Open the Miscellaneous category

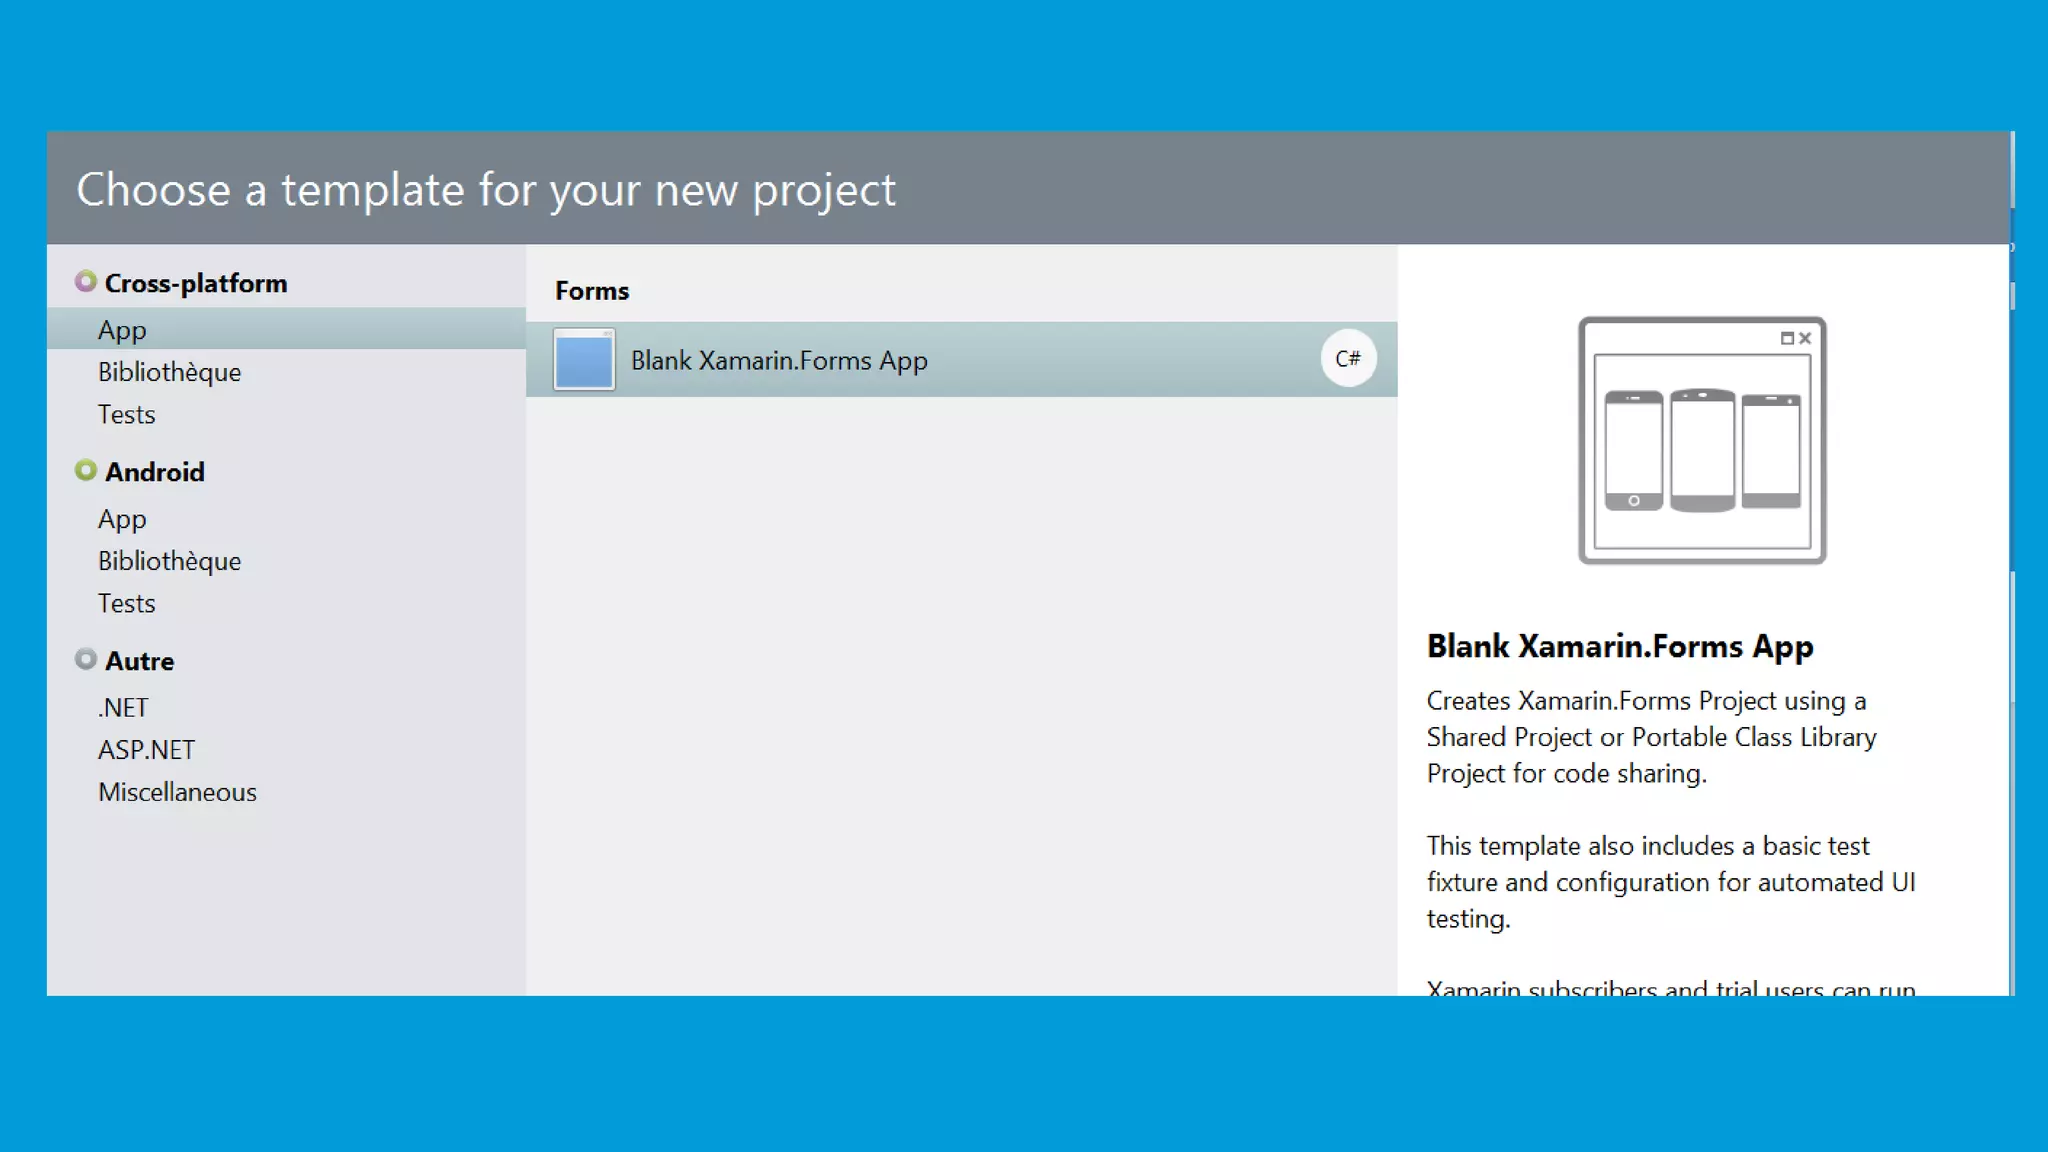click(177, 792)
